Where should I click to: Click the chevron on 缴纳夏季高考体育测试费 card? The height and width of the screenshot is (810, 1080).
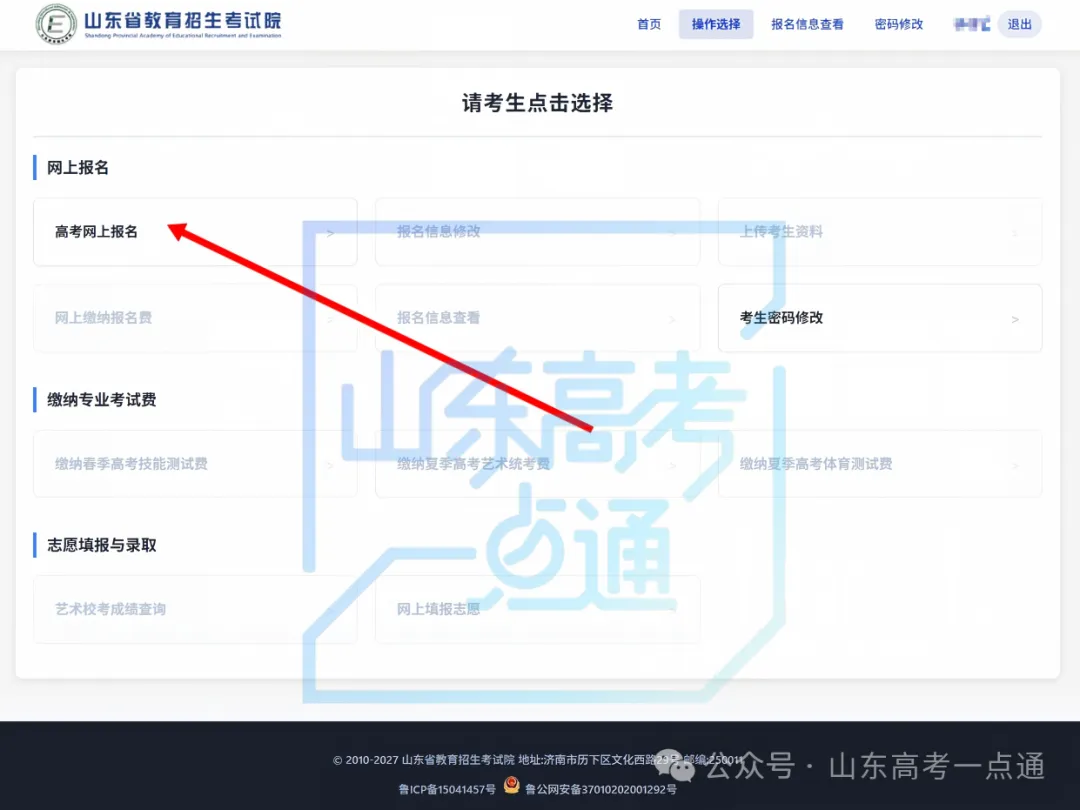click(x=1015, y=466)
